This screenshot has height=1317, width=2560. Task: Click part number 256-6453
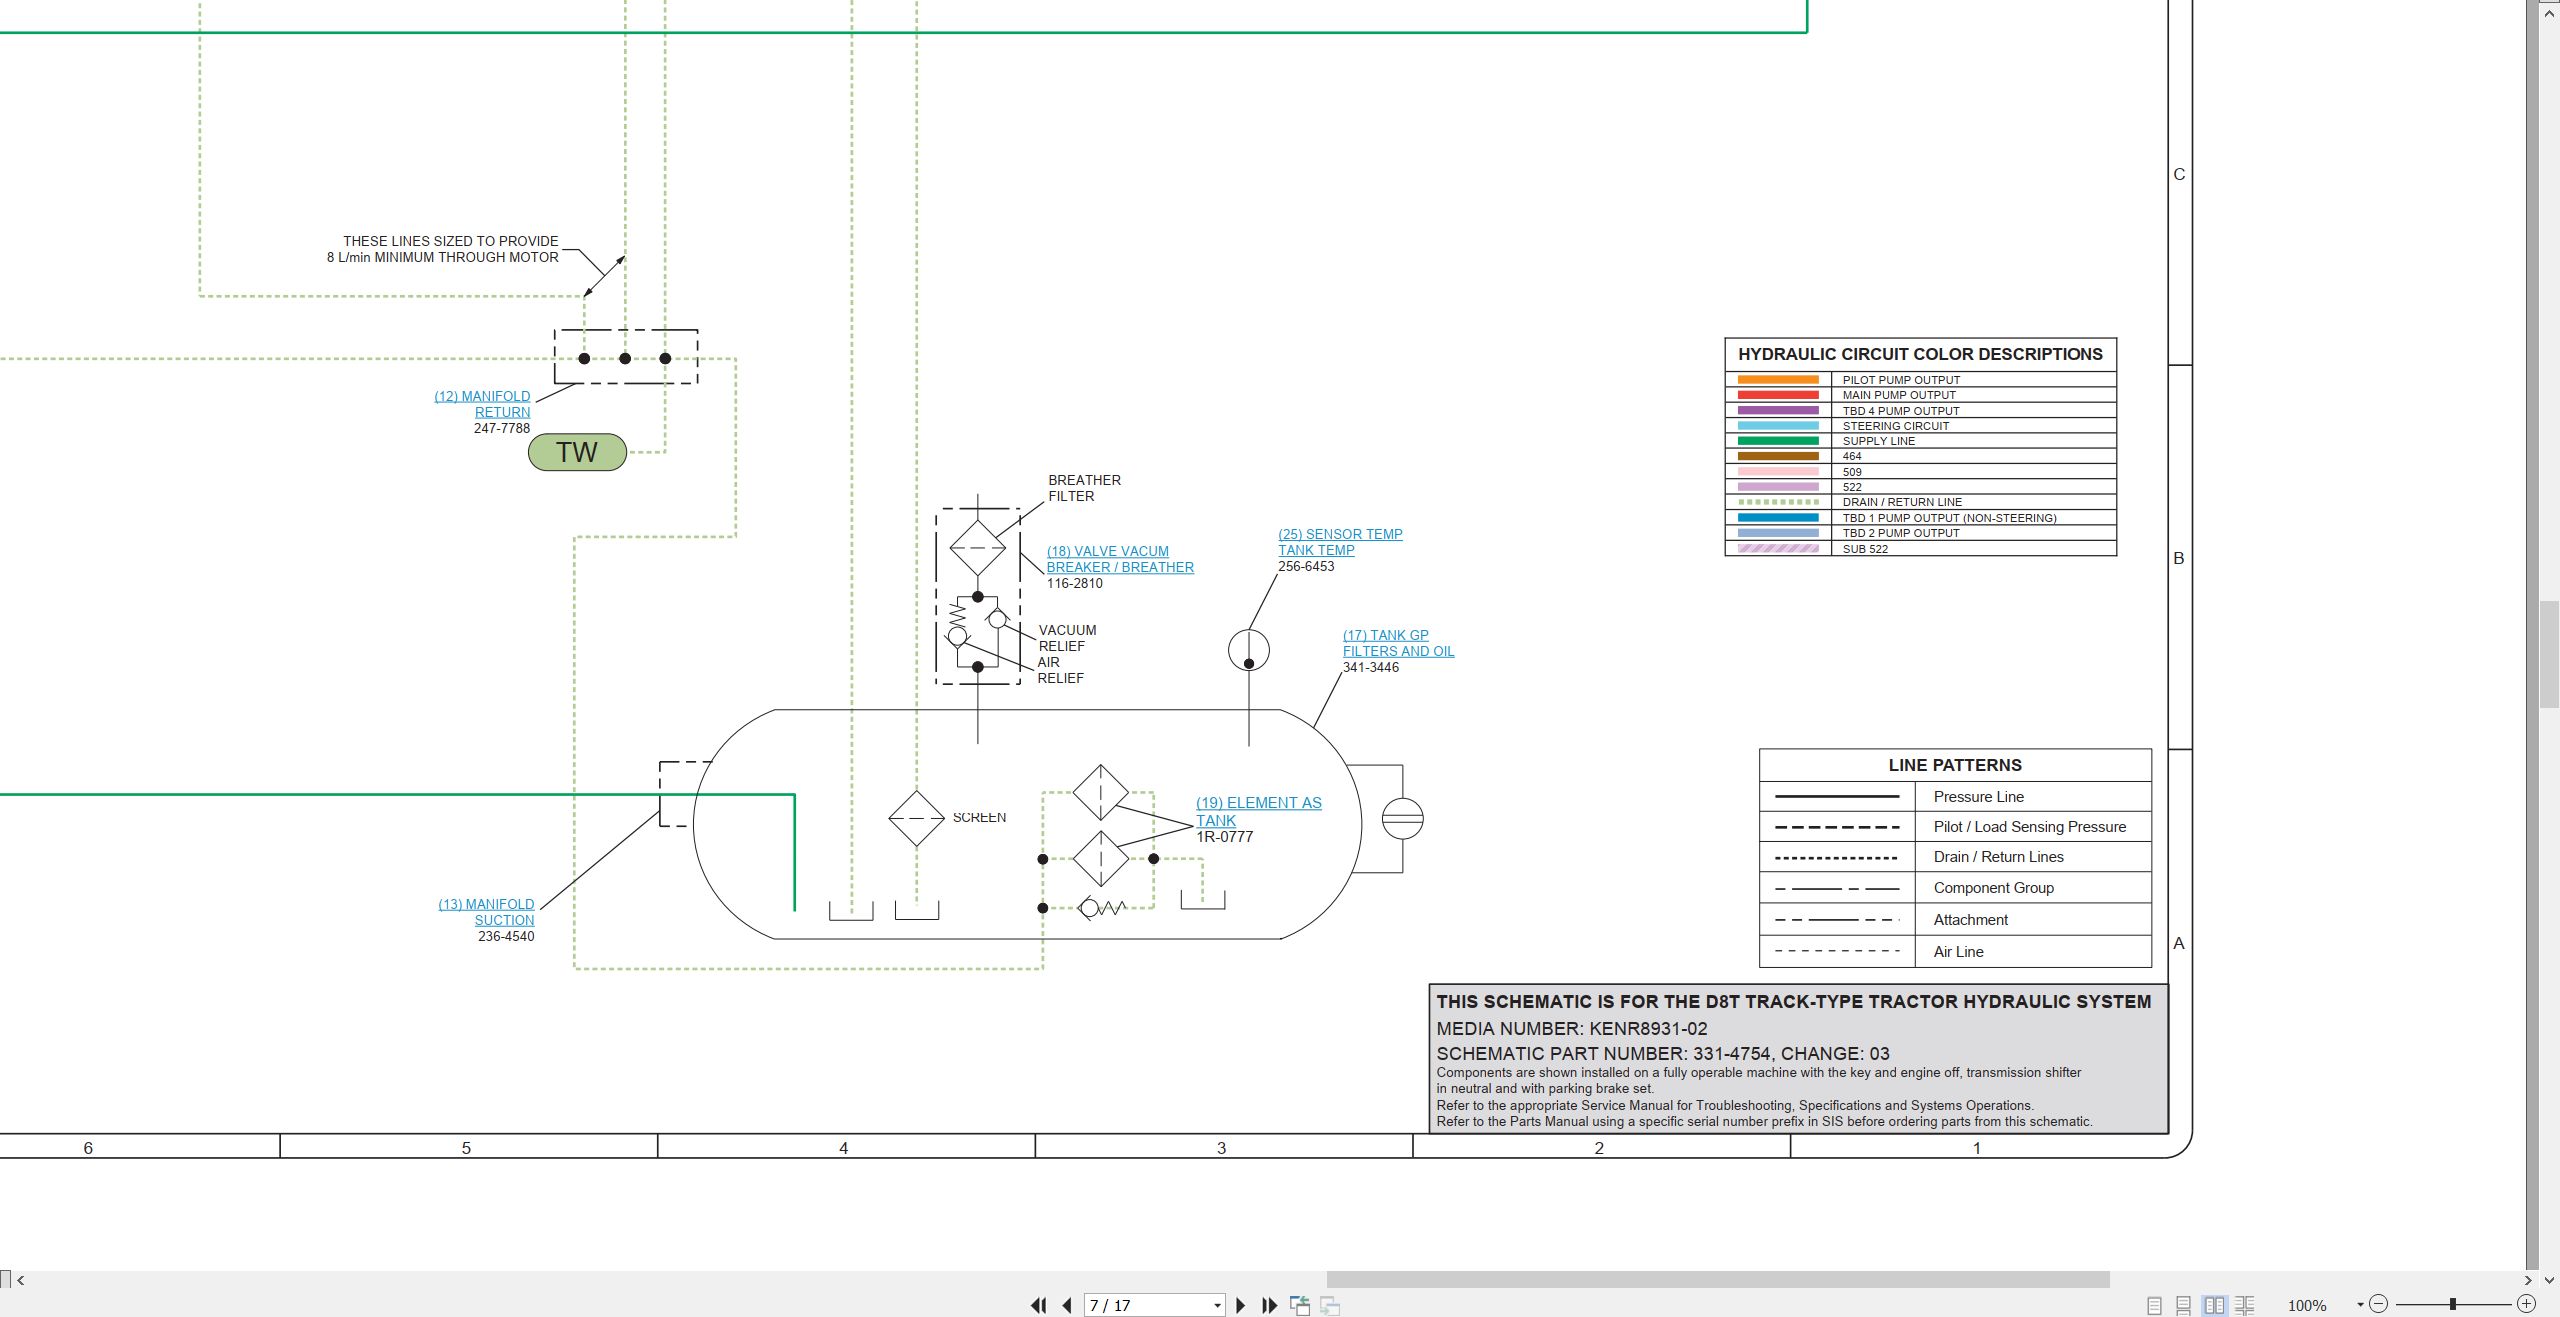[x=1306, y=566]
